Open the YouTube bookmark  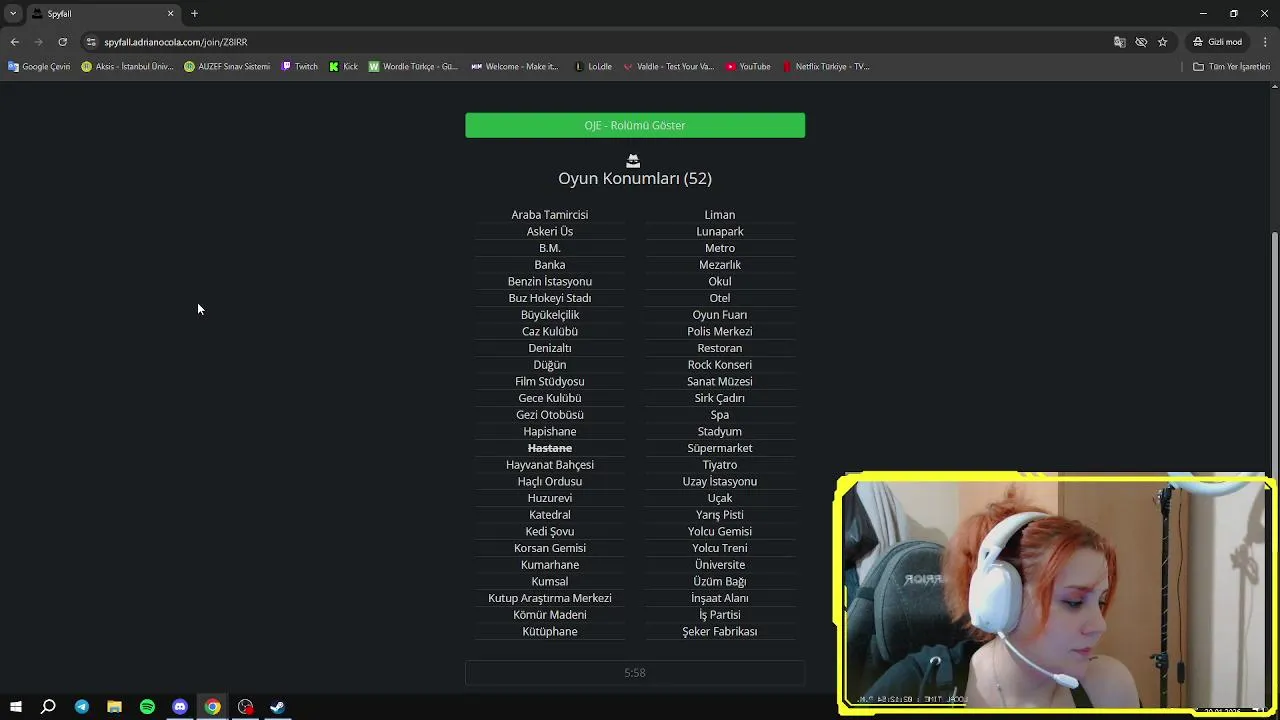point(748,67)
